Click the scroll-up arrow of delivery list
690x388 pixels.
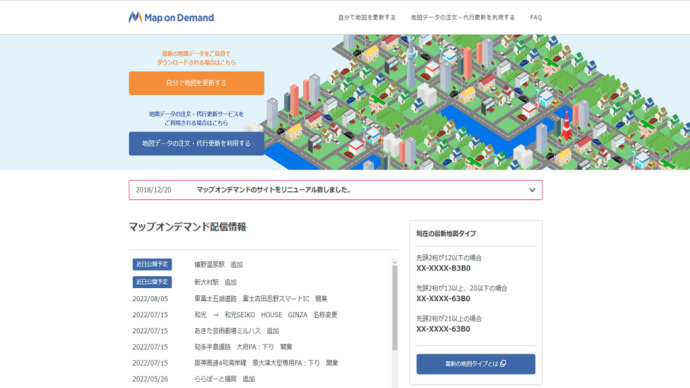395,262
